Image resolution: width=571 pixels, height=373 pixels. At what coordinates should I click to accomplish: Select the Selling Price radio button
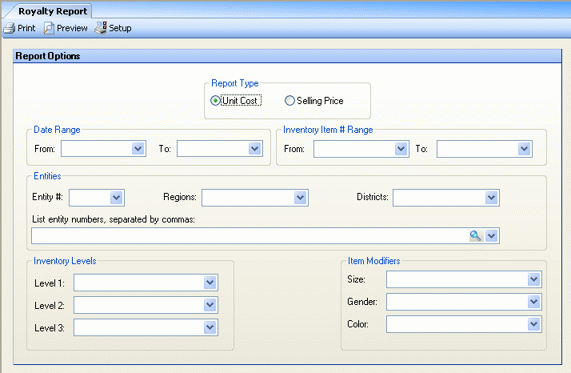click(x=290, y=101)
